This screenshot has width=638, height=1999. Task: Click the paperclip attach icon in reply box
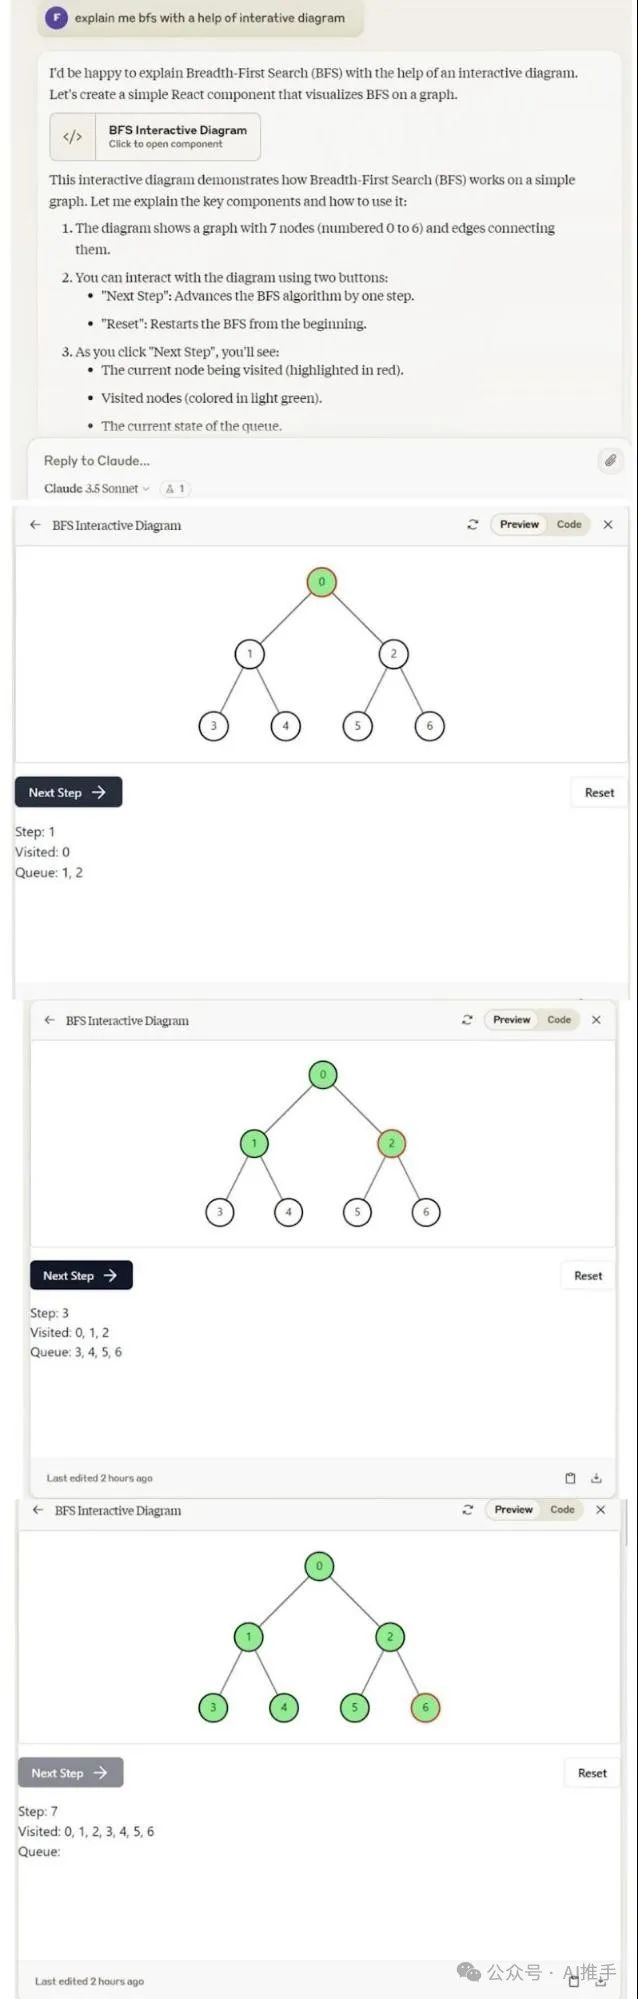(x=609, y=460)
